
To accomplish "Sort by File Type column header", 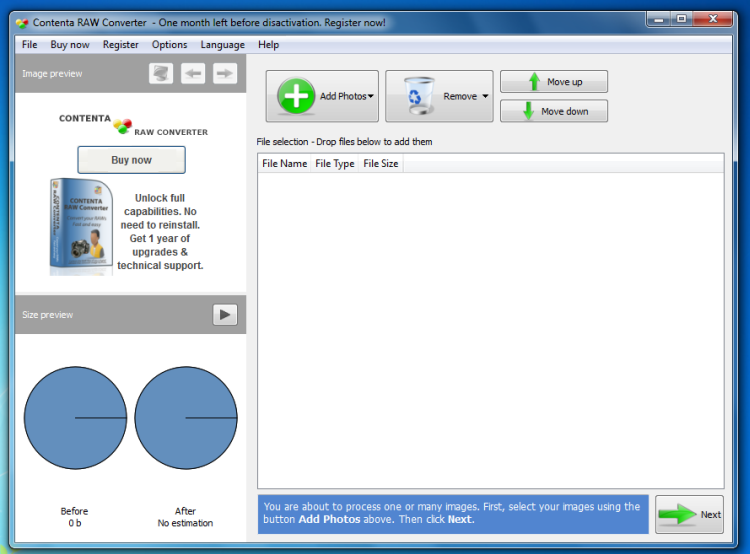I will tap(335, 164).
